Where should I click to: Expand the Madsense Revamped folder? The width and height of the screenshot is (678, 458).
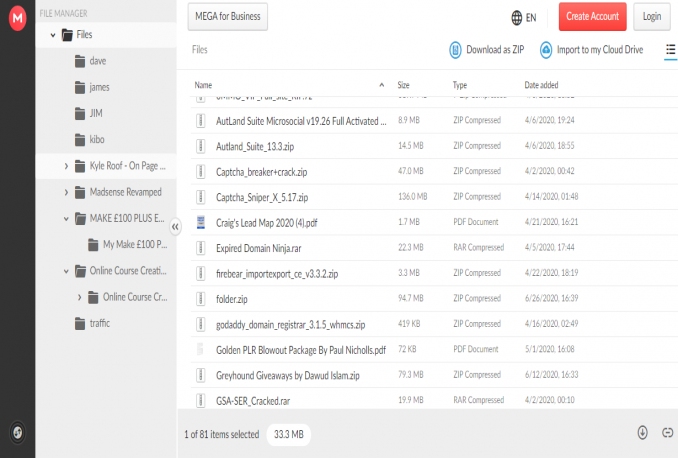66,191
